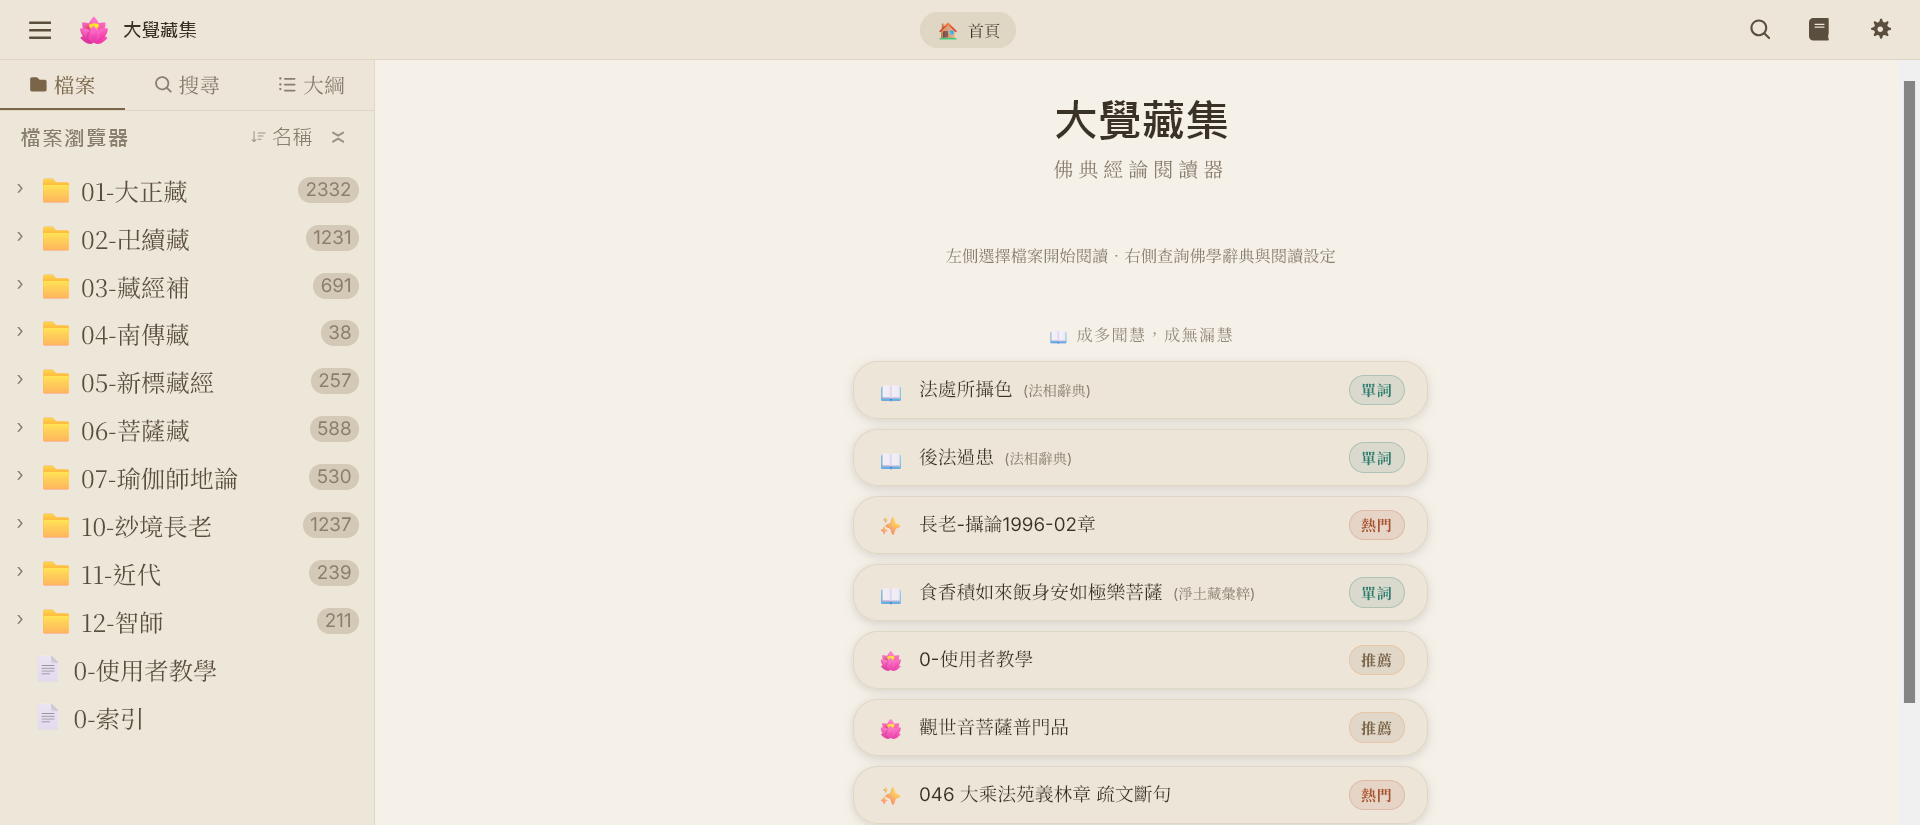Click lotus icon on 觀世音菩薩普門品 card
Viewport: 1920px width, 825px height.
click(890, 729)
